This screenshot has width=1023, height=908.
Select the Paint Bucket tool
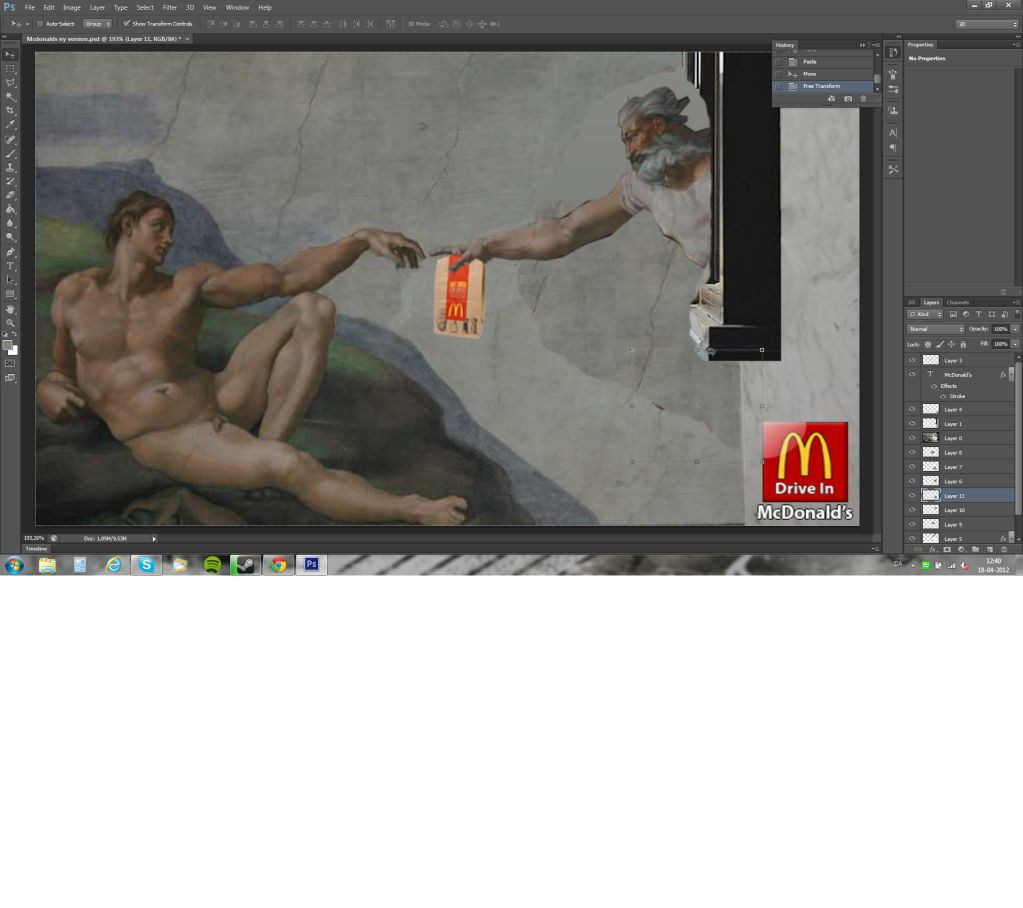pyautogui.click(x=10, y=209)
